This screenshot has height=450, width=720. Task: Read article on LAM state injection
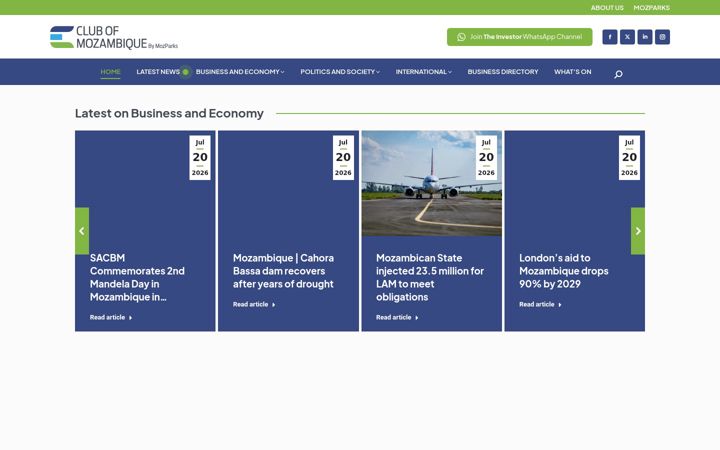(397, 317)
